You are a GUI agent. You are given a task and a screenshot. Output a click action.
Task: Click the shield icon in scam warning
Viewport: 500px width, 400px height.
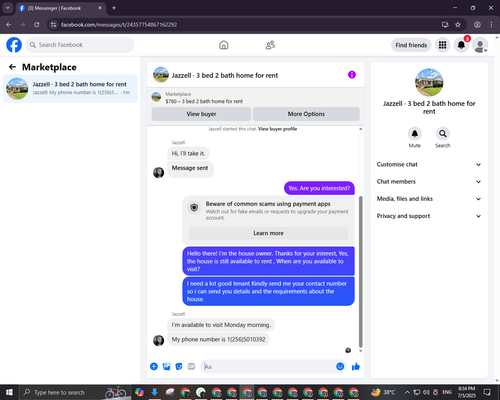[194, 208]
